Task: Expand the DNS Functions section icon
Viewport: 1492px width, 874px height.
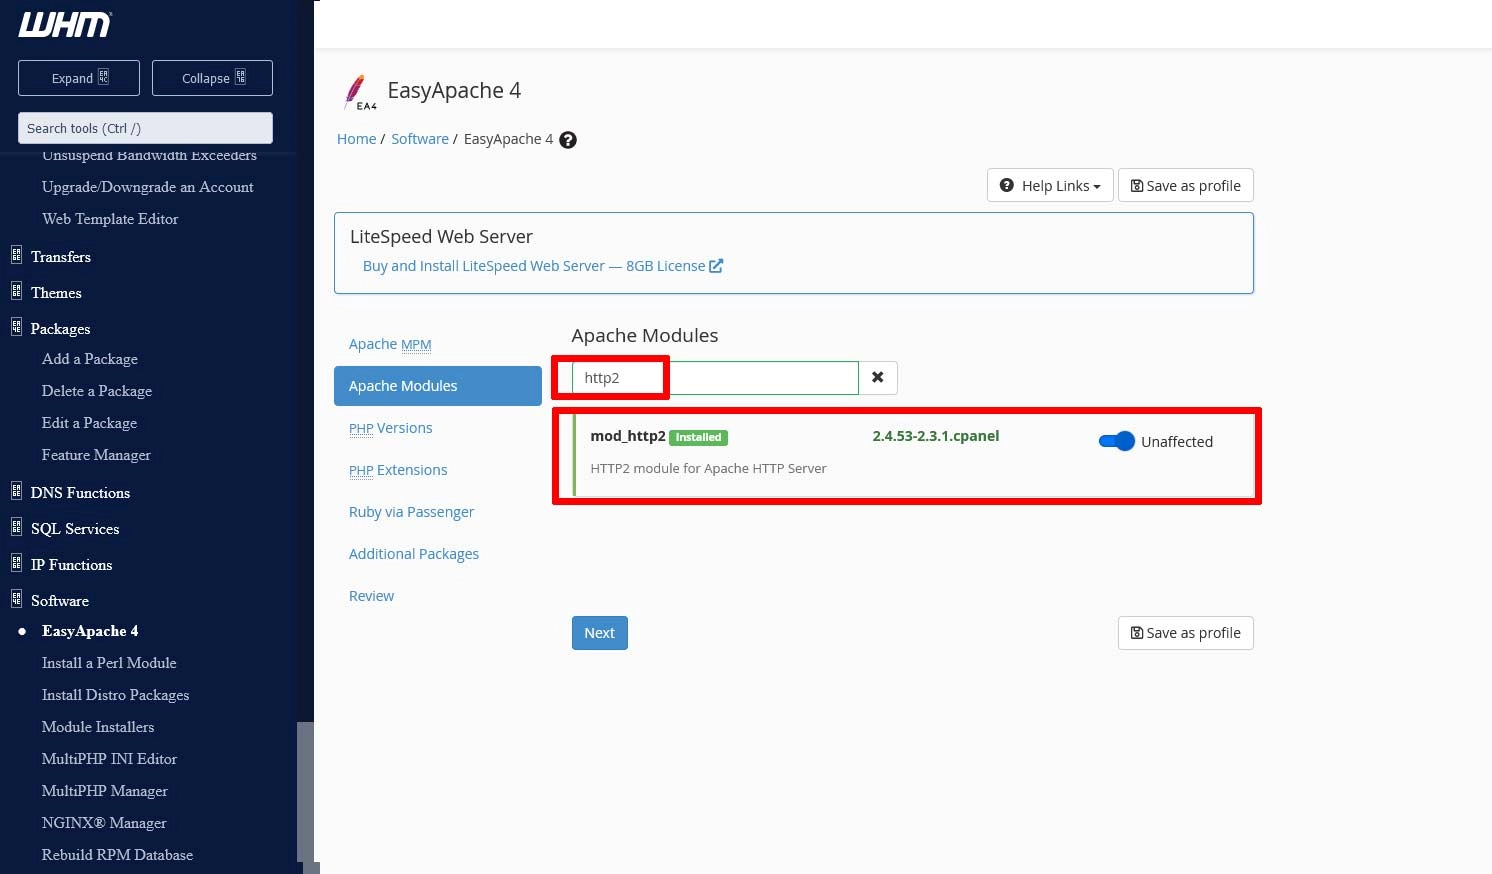Action: pos(16,492)
